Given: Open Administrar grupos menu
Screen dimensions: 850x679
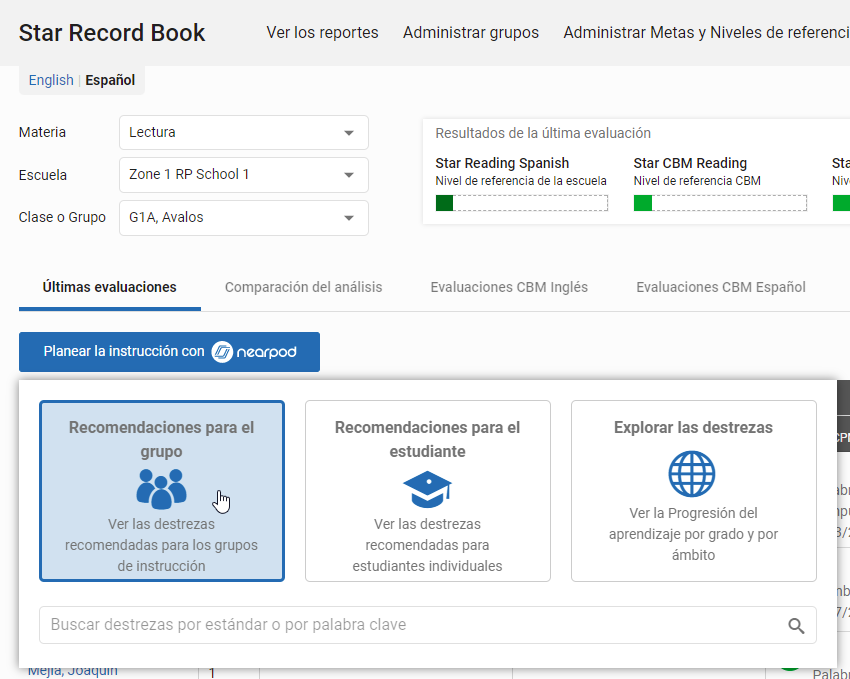Looking at the screenshot, I should [471, 33].
